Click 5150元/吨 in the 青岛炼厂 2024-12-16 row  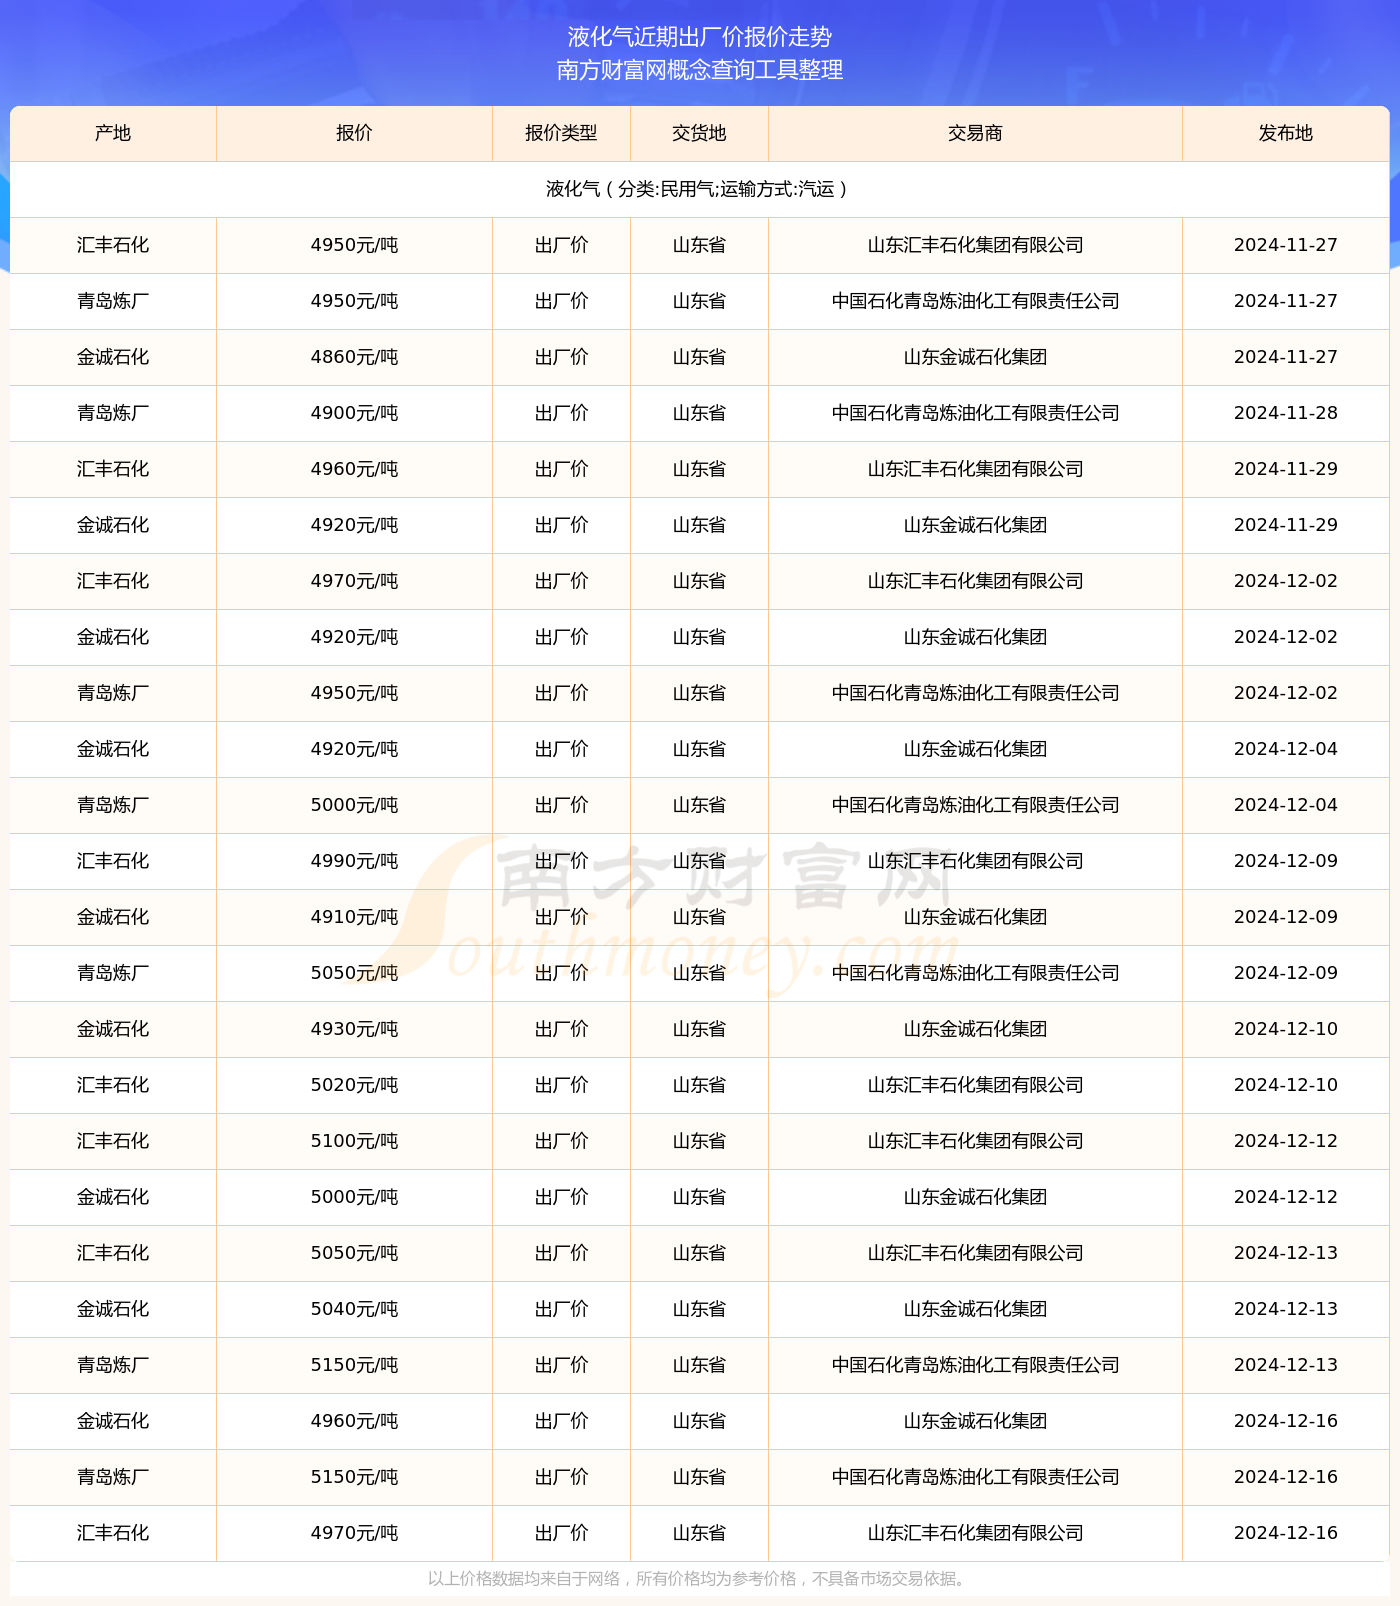point(354,1477)
